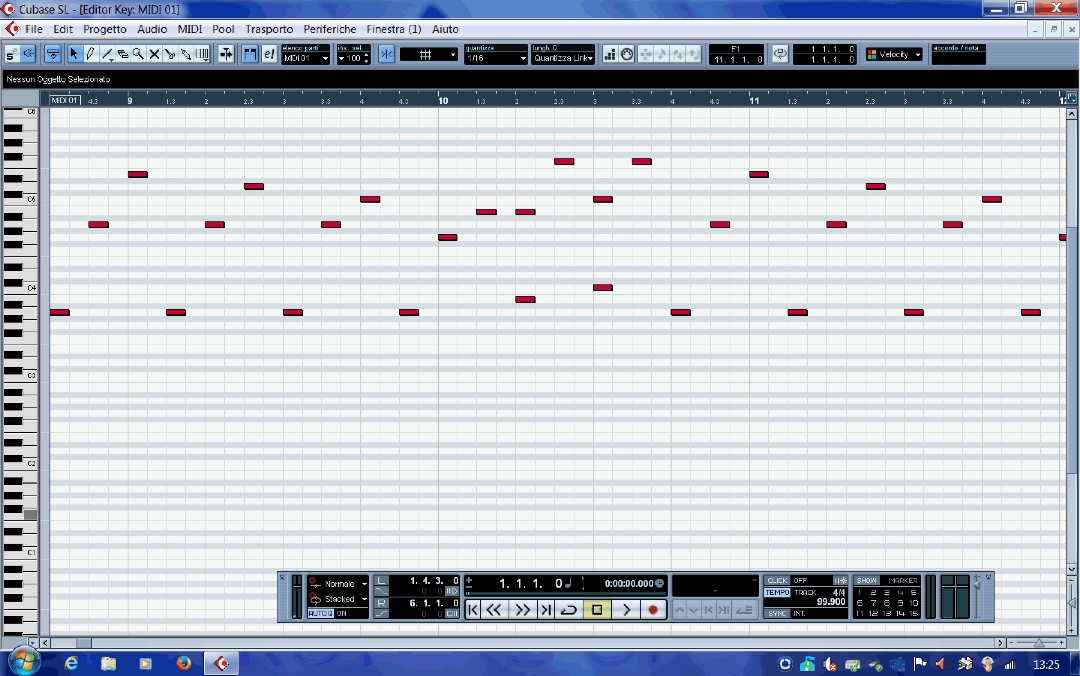Open the Stacked cycle record mode dropdown
1080x676 pixels.
point(338,599)
